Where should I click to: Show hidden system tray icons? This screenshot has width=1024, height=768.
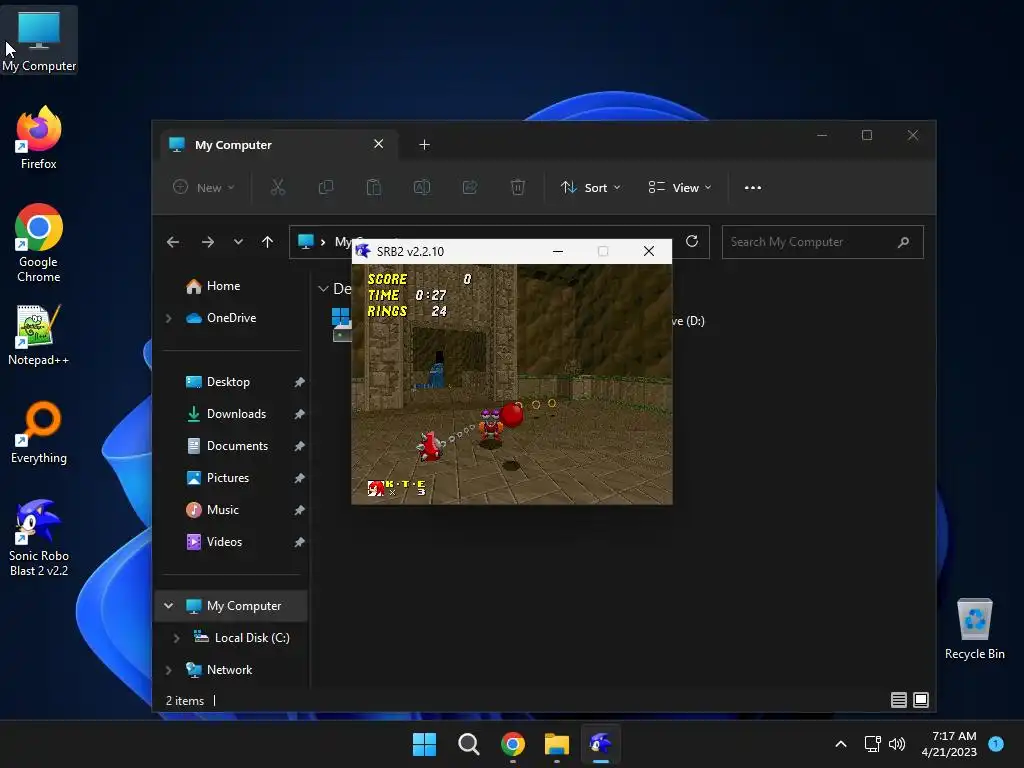click(841, 744)
